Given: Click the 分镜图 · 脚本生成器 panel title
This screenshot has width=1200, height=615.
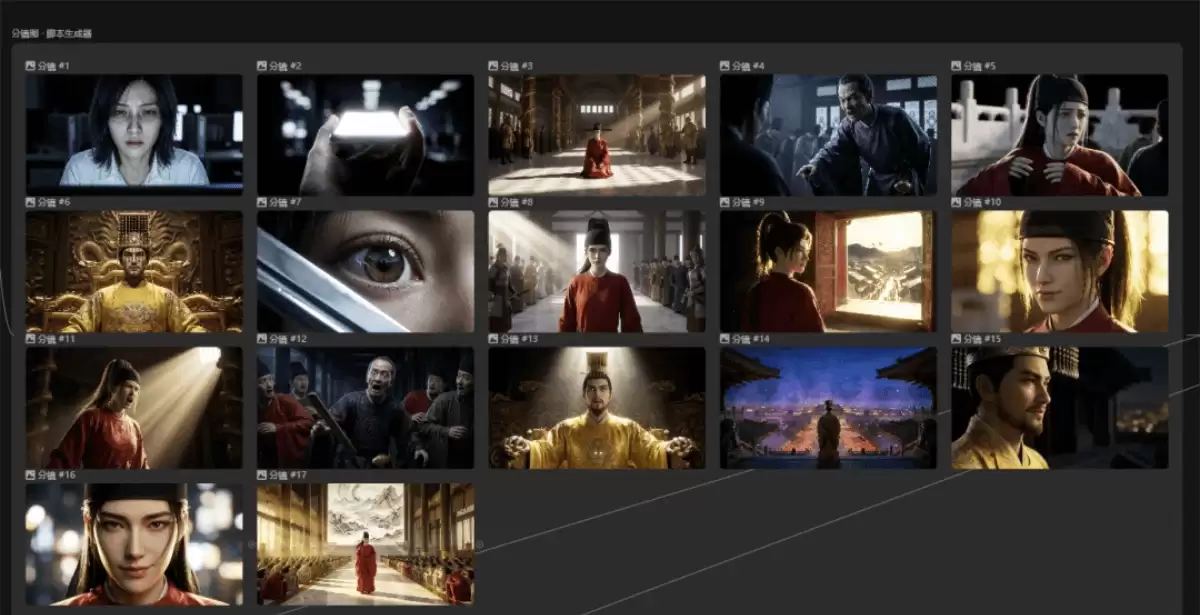Looking at the screenshot, I should [x=52, y=33].
